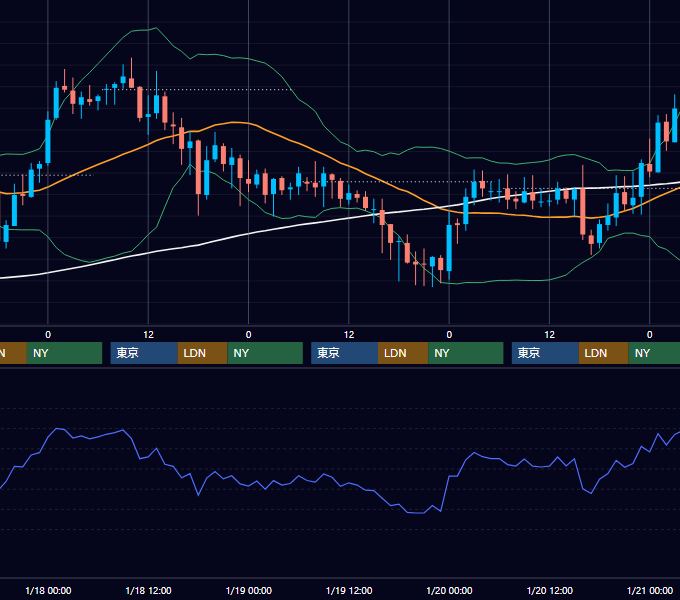Select the NY session bar spanning 1/21 00:00
Screen dimensions: 680x600
654,353
